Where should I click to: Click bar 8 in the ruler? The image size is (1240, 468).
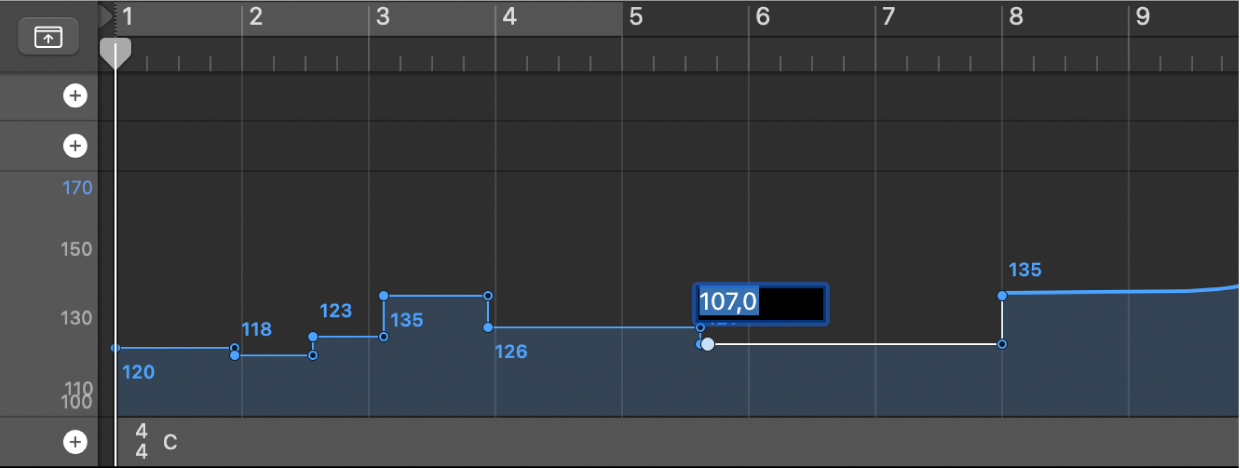[1015, 17]
